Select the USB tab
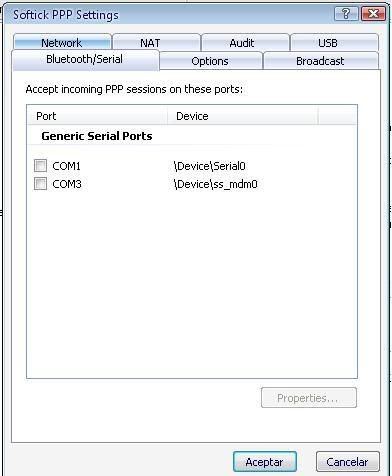 tap(334, 42)
